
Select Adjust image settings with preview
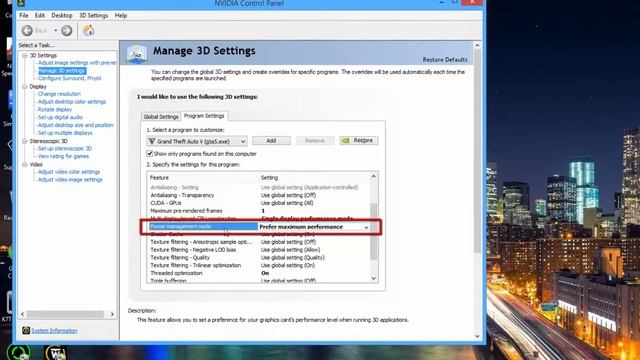coord(77,63)
